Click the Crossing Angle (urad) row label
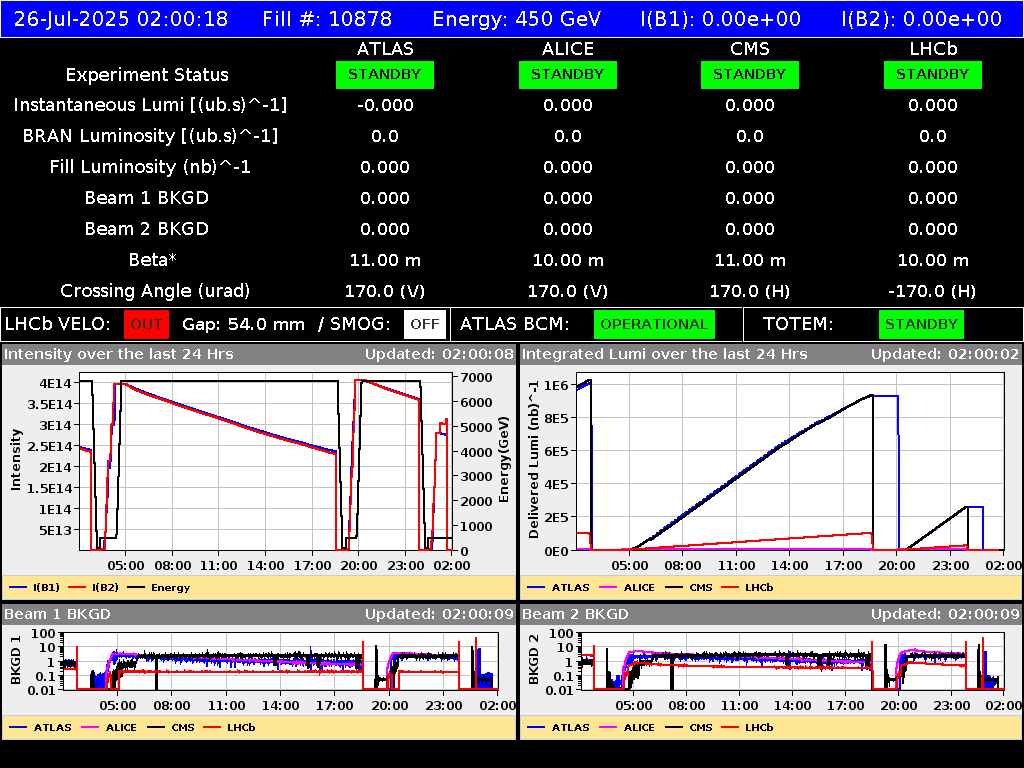 pos(155,291)
